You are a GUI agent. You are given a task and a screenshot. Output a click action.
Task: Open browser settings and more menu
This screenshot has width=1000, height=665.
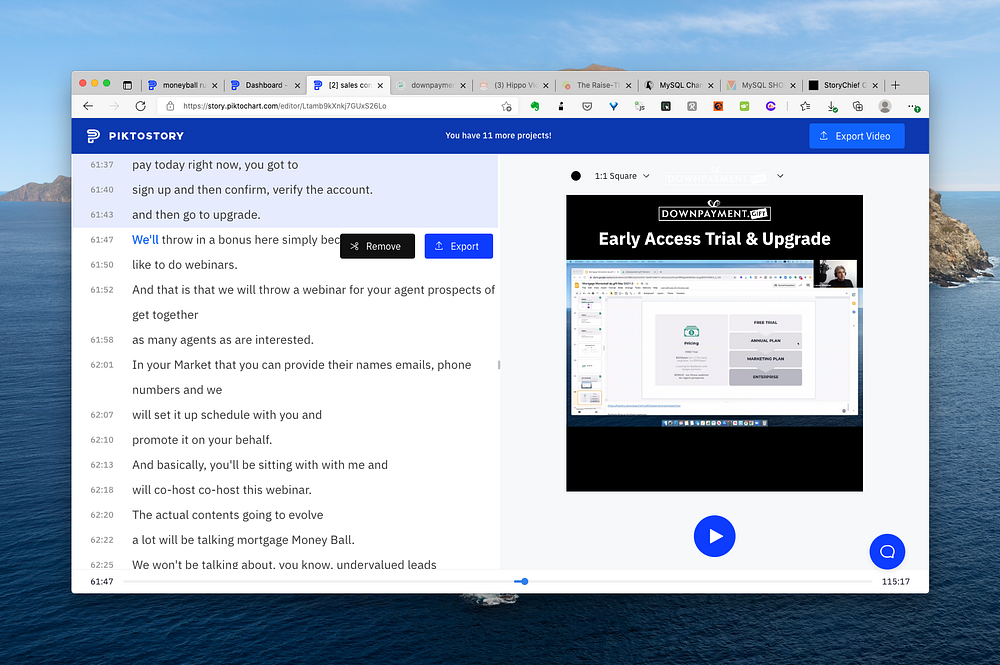click(x=913, y=107)
